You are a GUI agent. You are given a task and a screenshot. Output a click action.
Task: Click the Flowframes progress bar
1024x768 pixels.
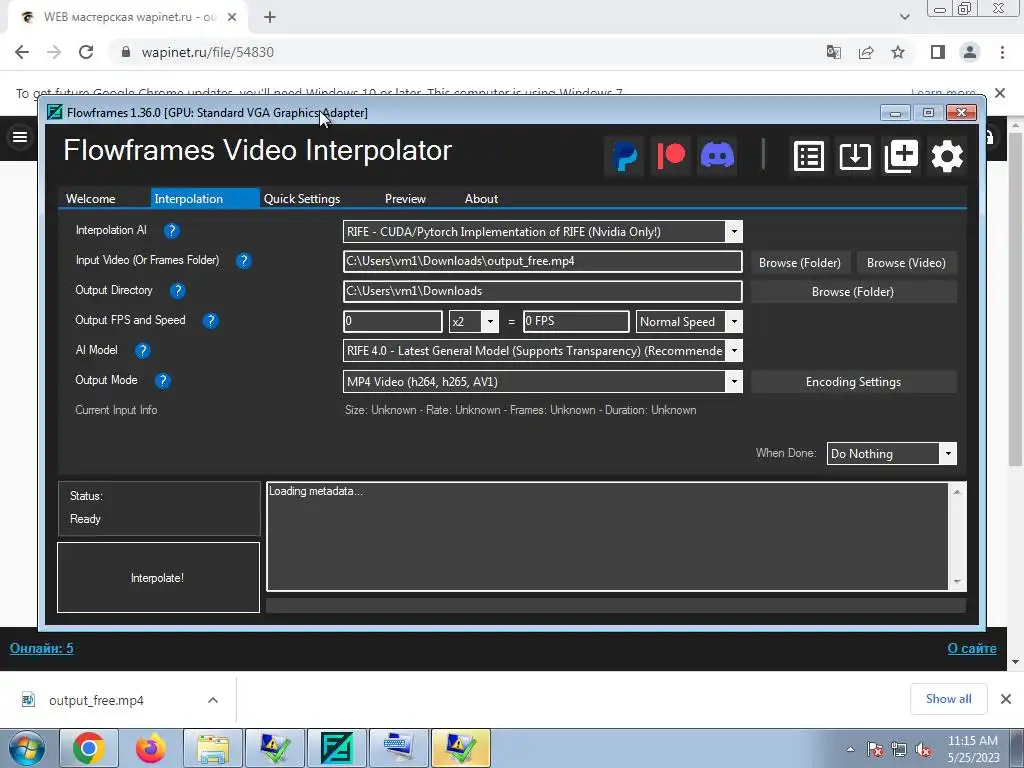pyautogui.click(x=616, y=605)
